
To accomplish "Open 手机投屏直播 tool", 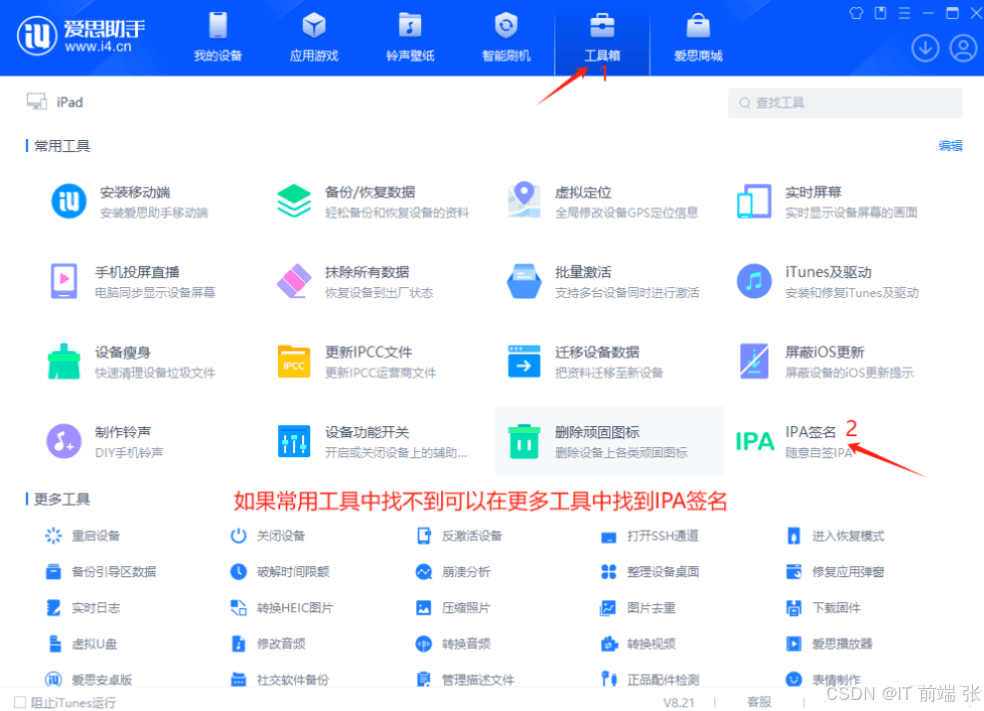I will click(x=133, y=281).
